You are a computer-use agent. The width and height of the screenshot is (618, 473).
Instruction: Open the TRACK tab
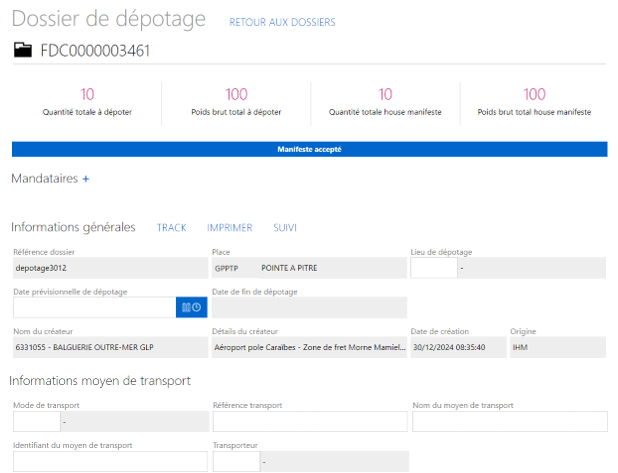click(171, 228)
